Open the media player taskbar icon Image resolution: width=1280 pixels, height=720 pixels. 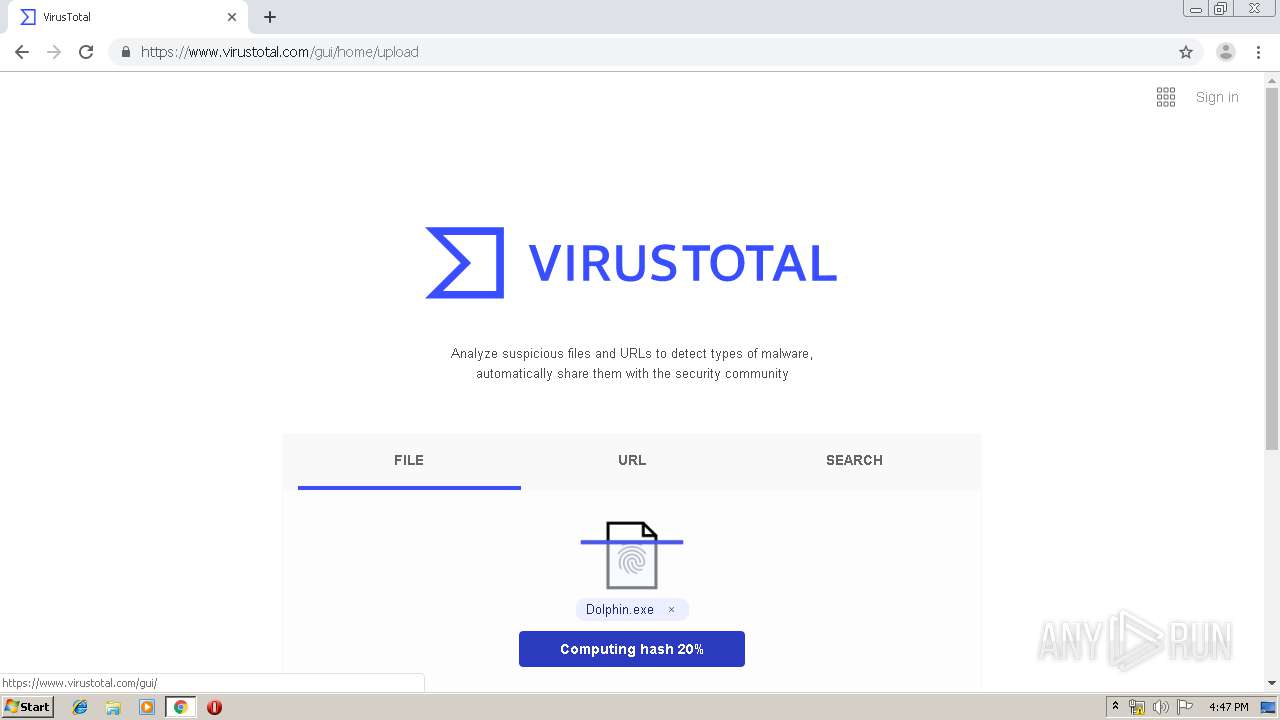click(x=147, y=707)
